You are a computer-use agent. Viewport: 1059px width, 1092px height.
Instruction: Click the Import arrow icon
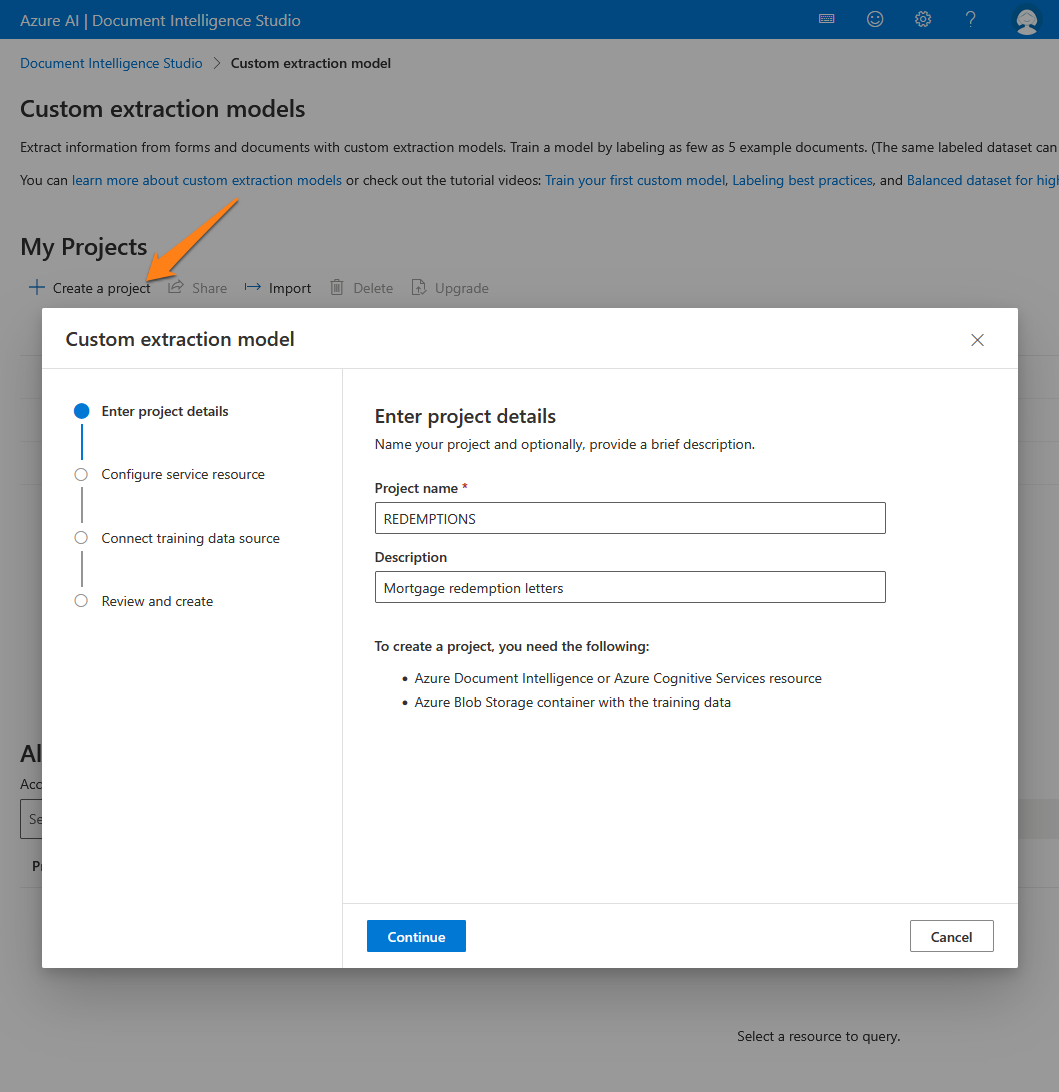point(253,287)
